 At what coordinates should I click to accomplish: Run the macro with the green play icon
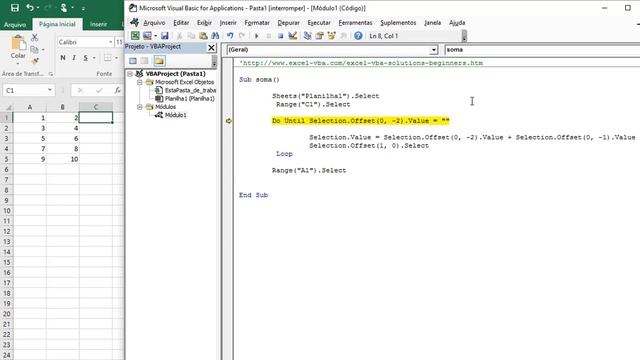[256, 36]
